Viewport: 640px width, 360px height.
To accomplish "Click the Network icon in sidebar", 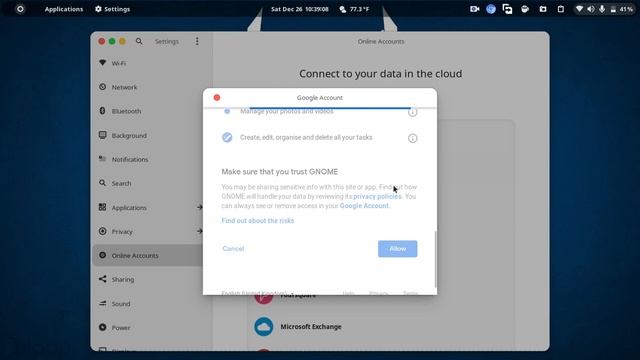I will point(102,87).
